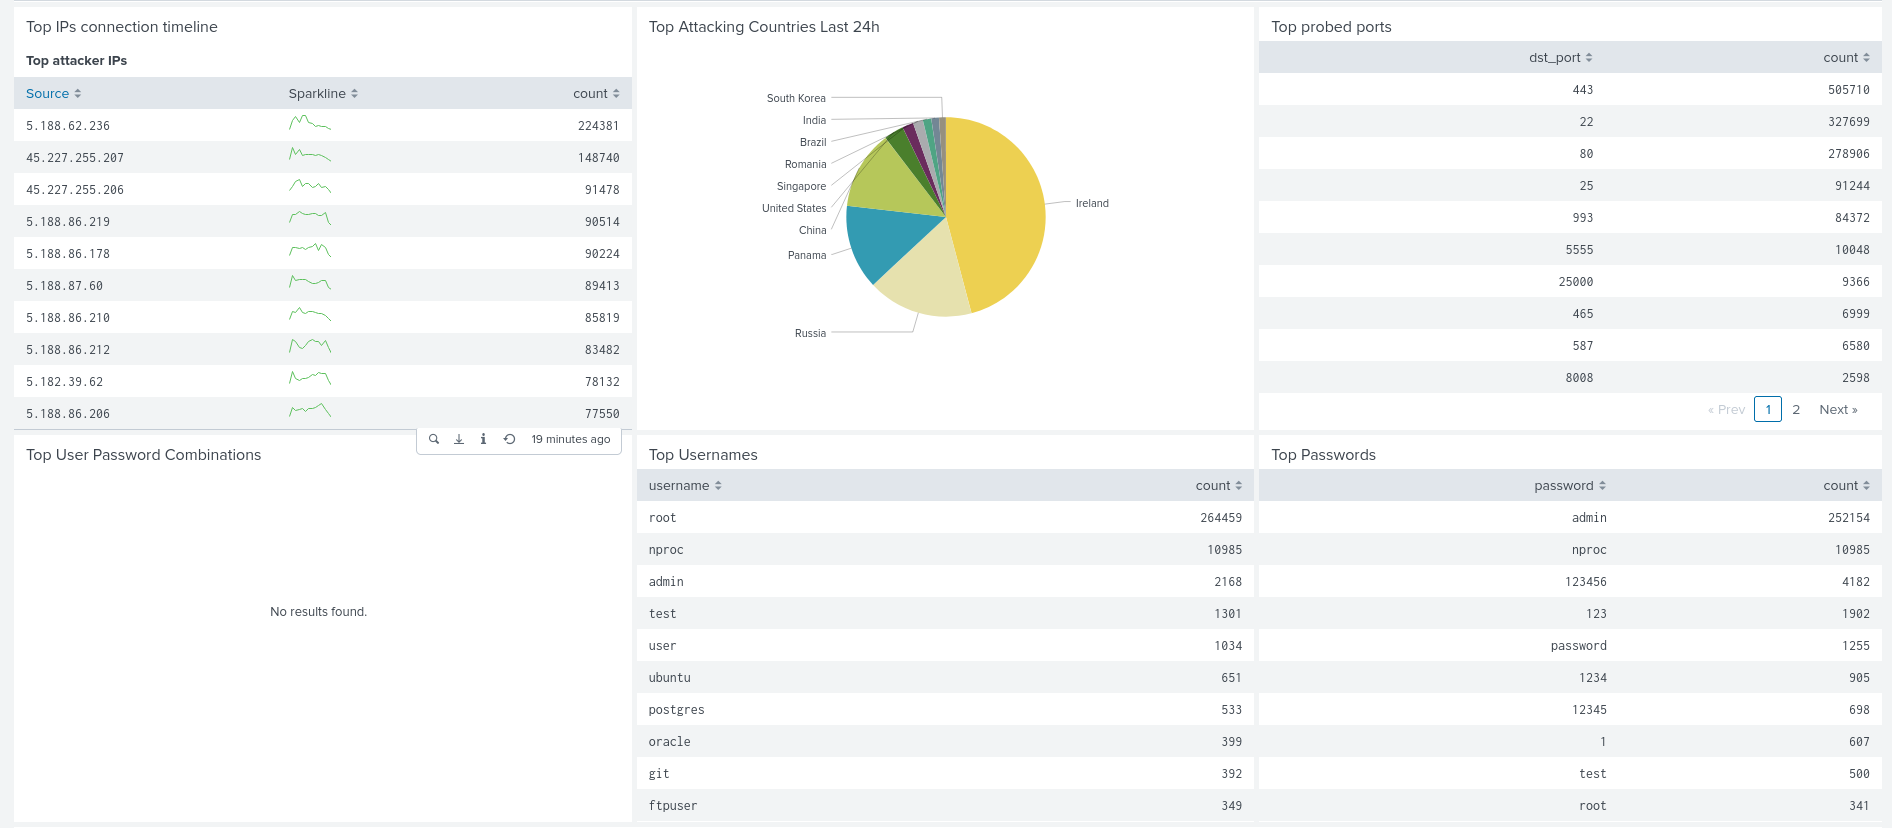The image size is (1892, 828).
Task: Click the export download icon
Action: coord(459,439)
